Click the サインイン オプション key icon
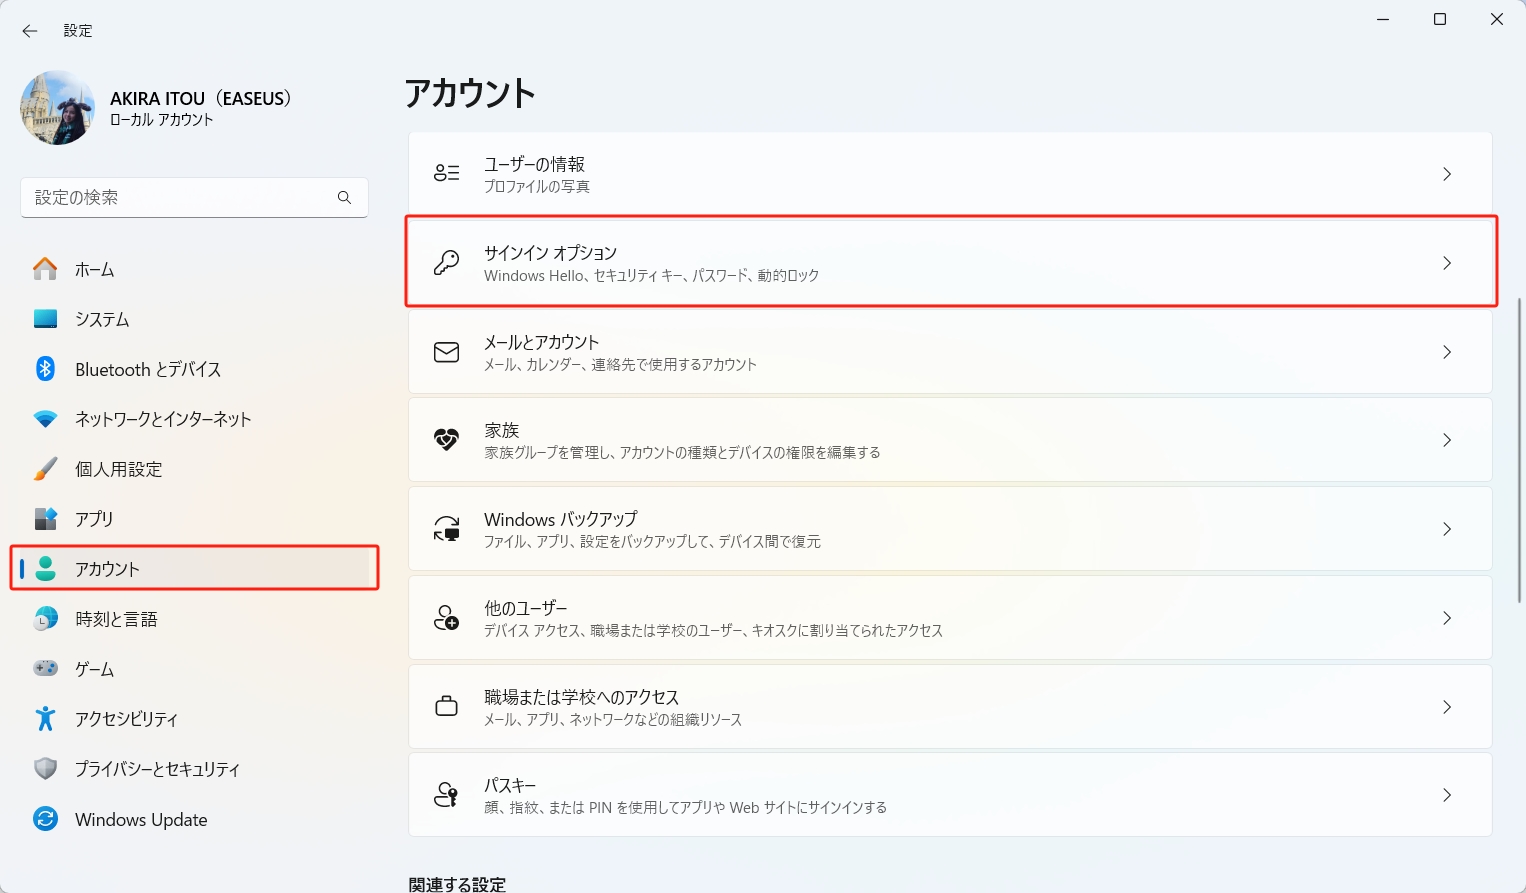 446,262
